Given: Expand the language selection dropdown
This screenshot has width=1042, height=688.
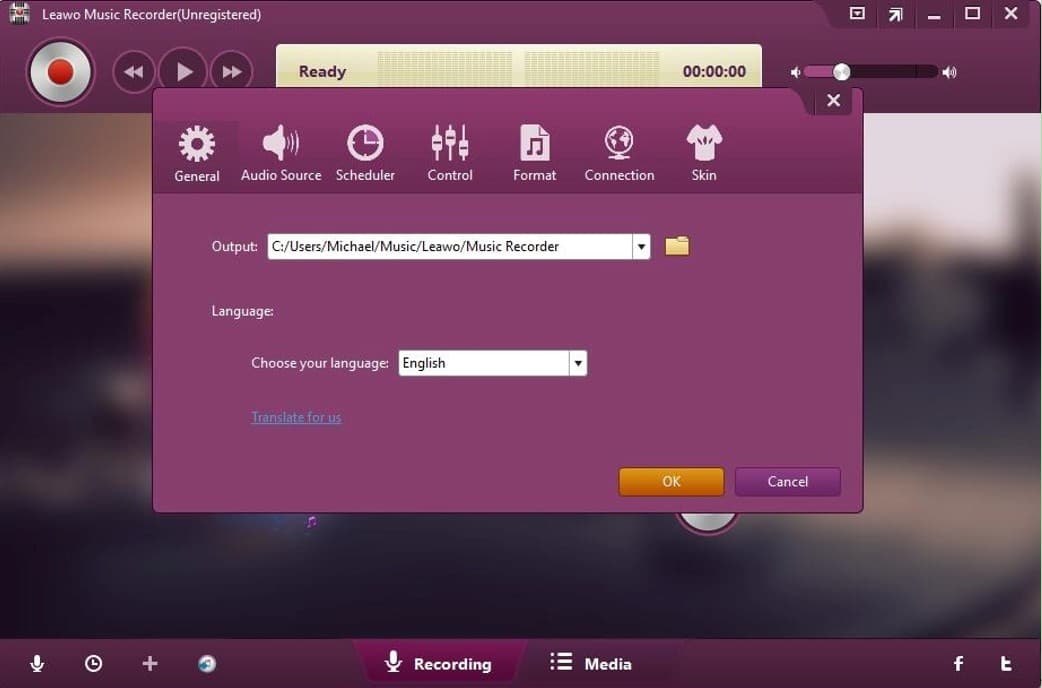Looking at the screenshot, I should pyautogui.click(x=577, y=364).
